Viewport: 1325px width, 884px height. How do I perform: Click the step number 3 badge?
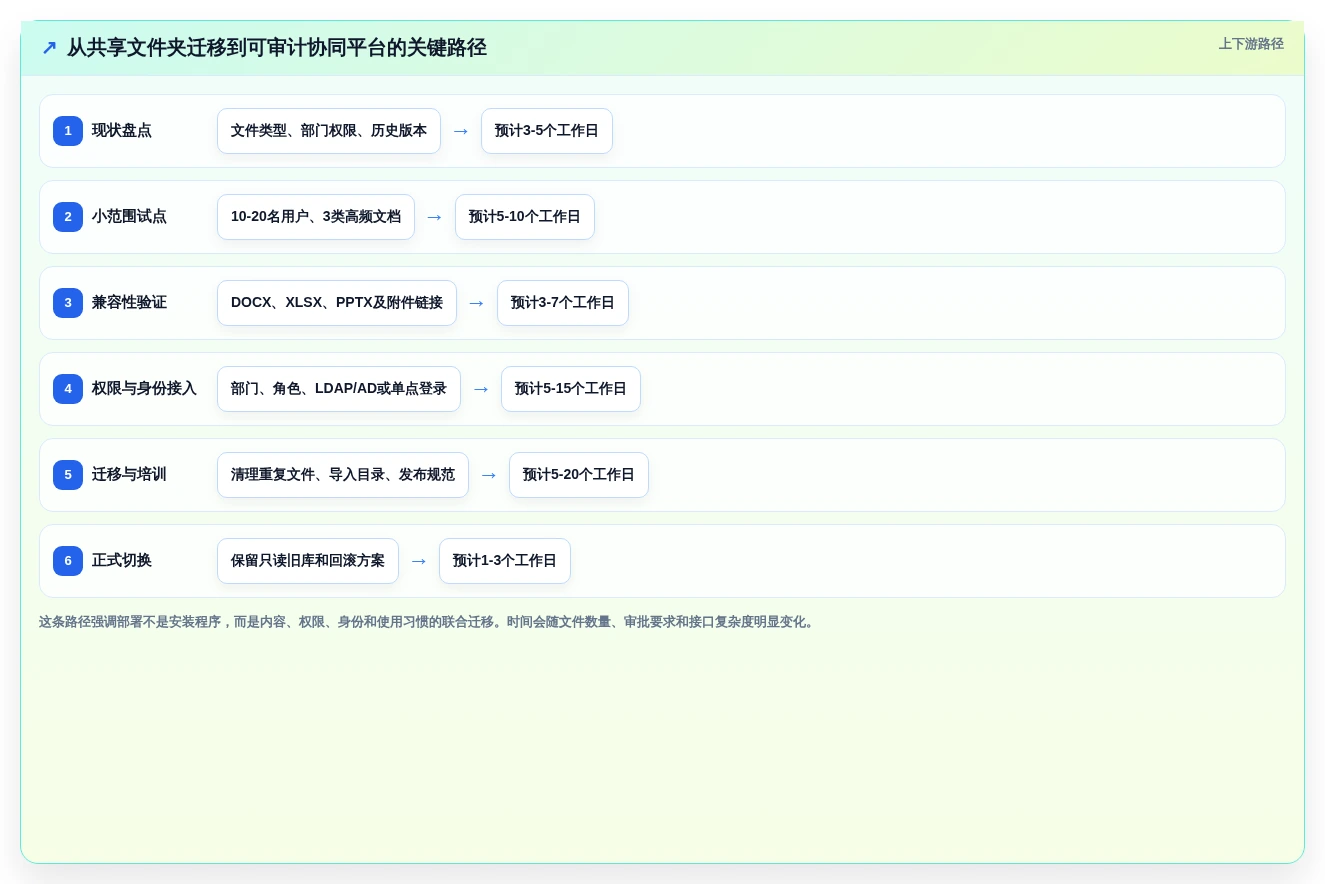68,303
